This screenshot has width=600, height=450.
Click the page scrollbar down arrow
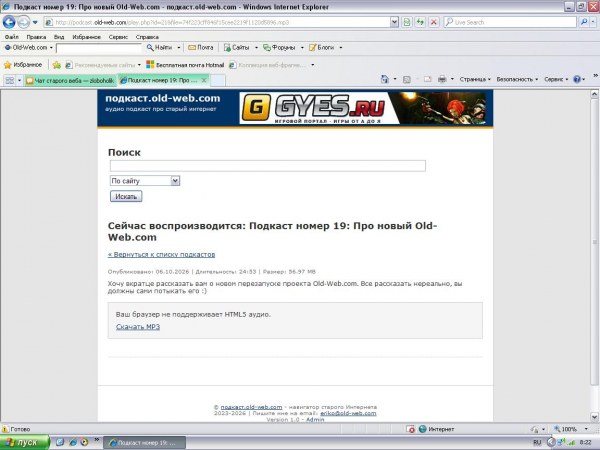click(x=594, y=416)
